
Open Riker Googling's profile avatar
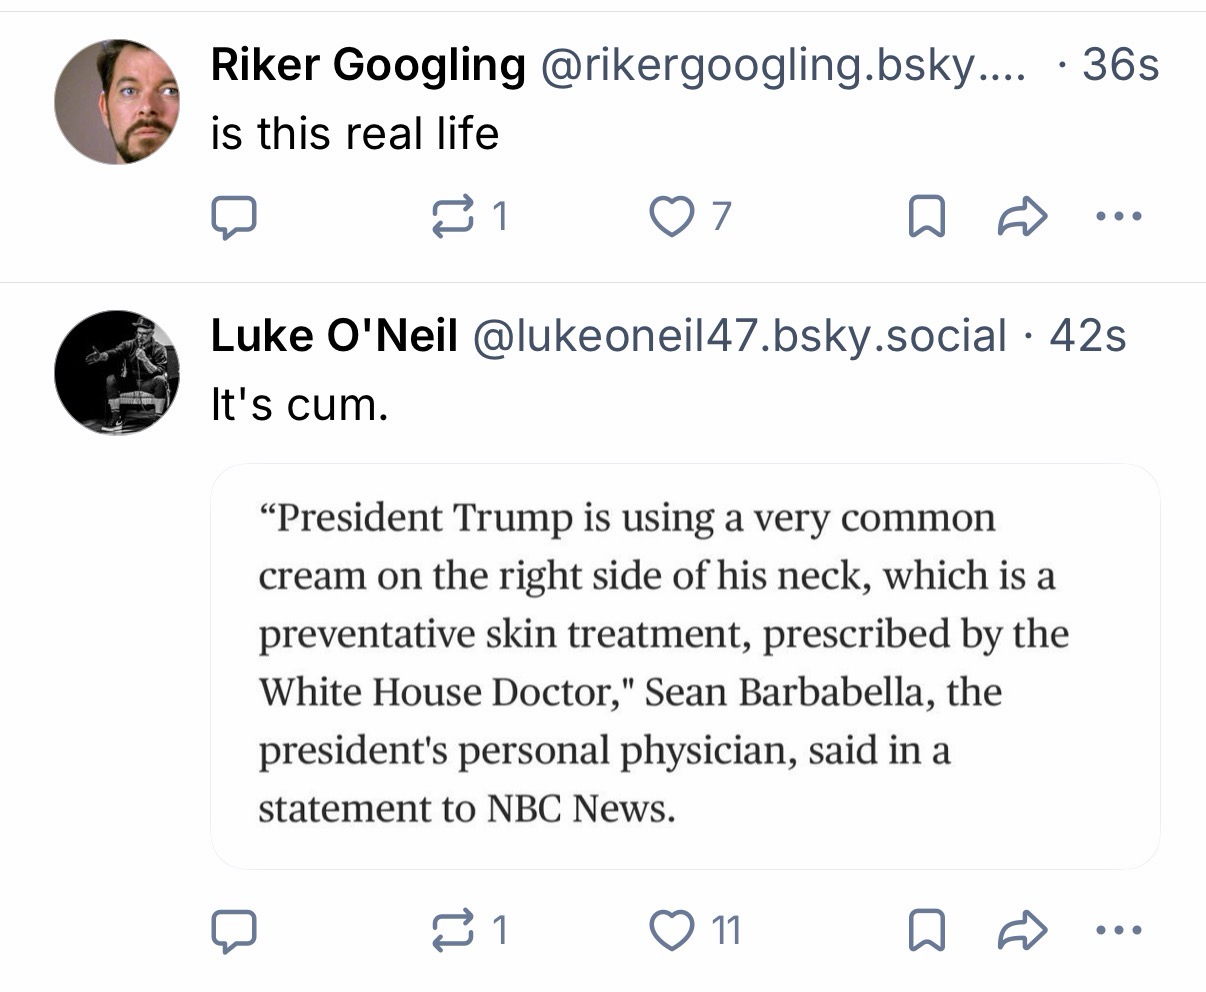click(117, 102)
